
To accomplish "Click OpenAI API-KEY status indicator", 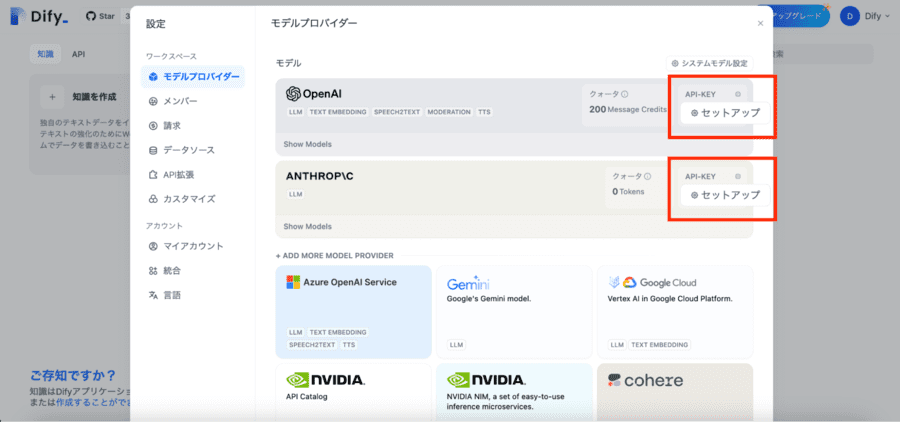I will point(738,94).
